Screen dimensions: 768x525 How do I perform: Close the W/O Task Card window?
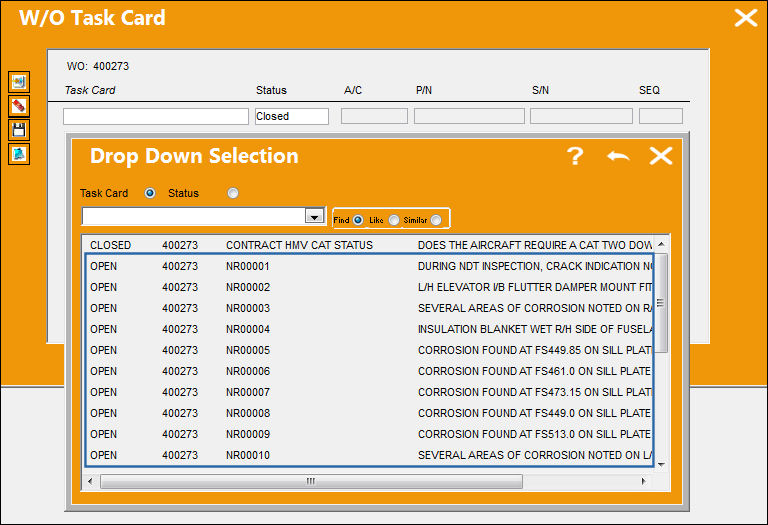pos(745,18)
